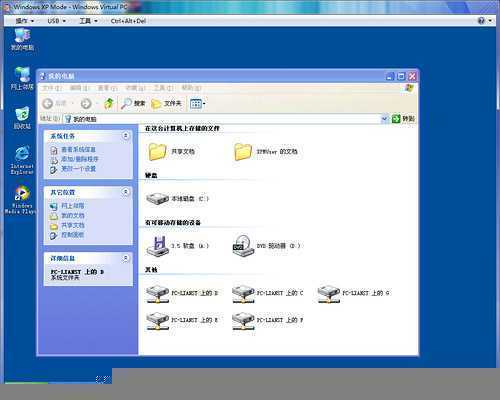Viewport: 500px width, 400px height.
Task: Click the Up folder green arrow icon
Action: click(x=109, y=104)
